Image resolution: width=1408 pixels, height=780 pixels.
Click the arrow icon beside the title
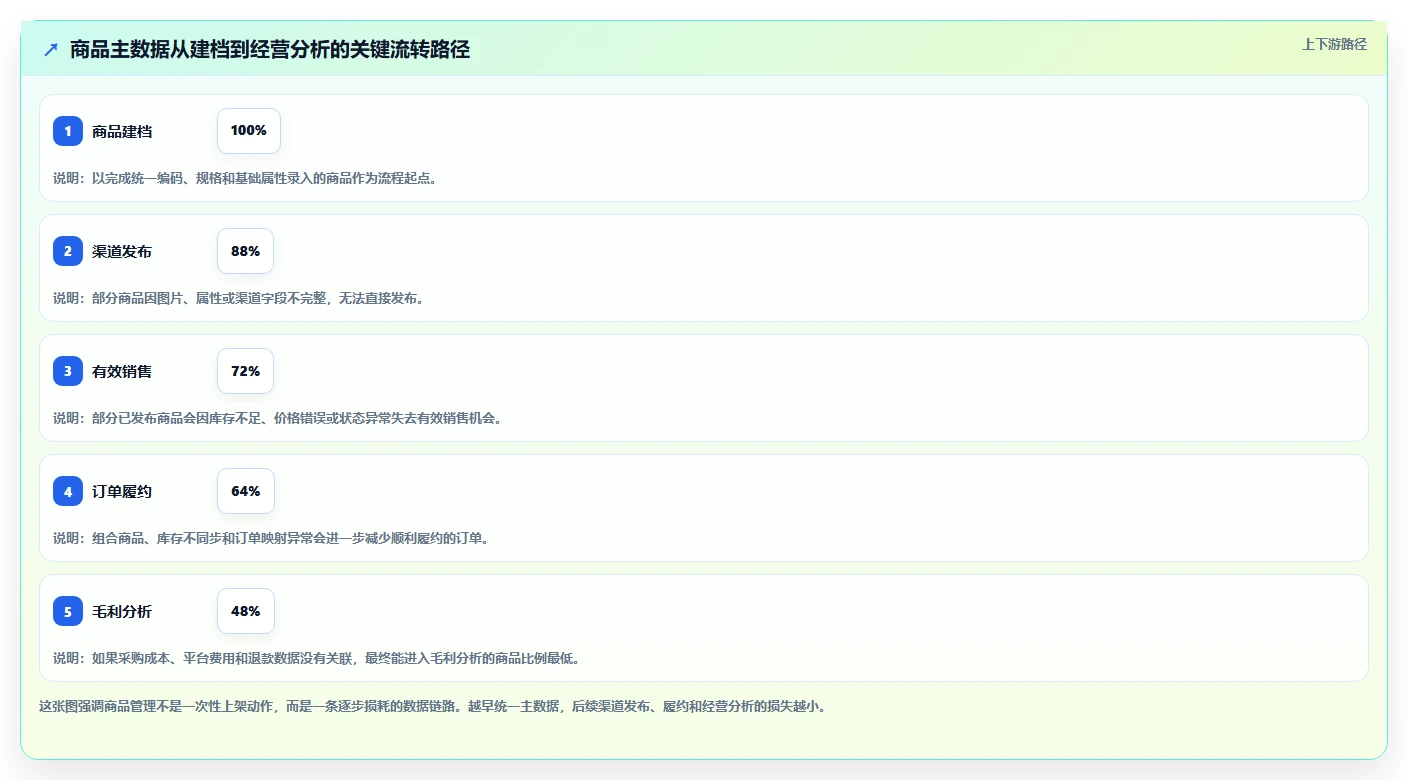[x=51, y=49]
